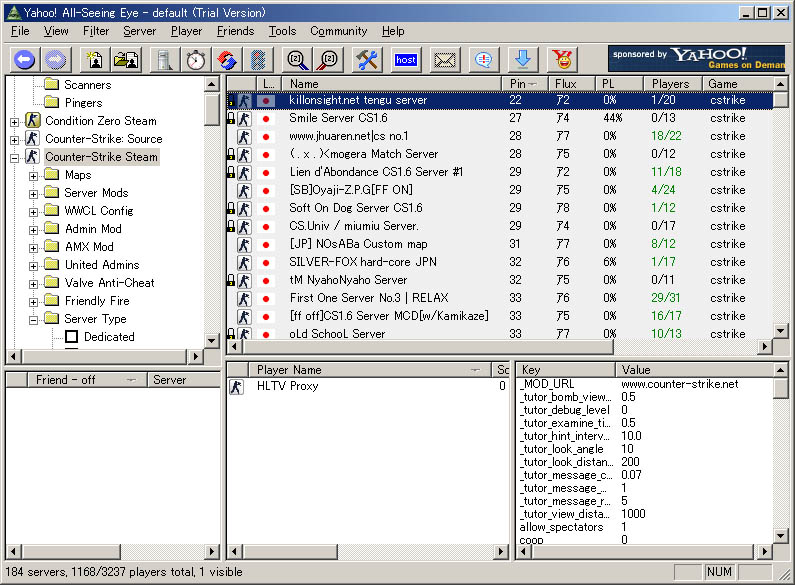
Task: Click the hammer and wrench tools icon
Action: point(368,60)
